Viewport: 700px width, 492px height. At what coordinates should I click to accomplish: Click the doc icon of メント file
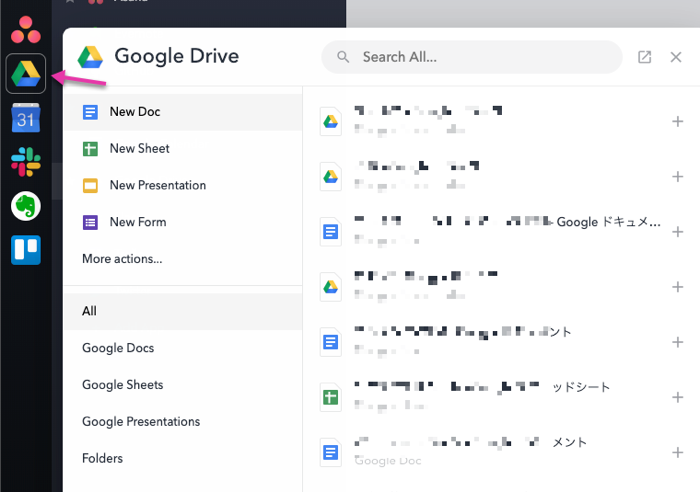pos(330,453)
